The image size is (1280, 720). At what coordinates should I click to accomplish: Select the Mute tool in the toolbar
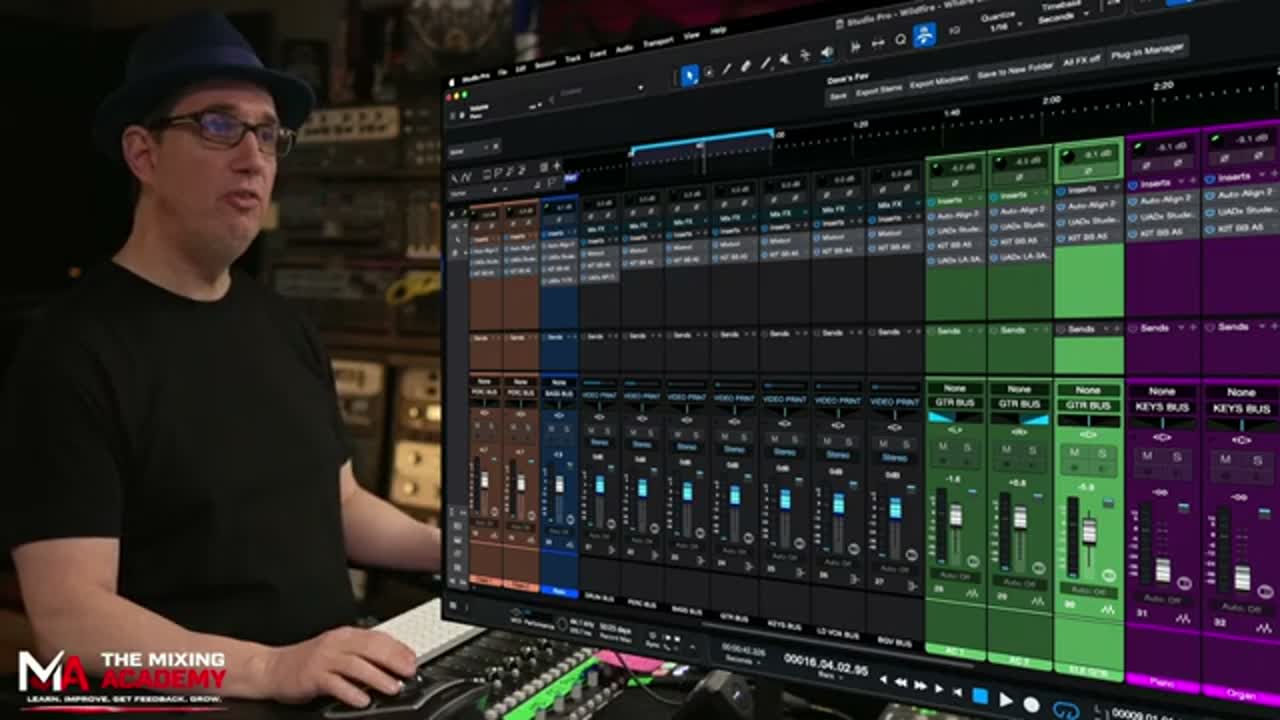pyautogui.click(x=786, y=60)
